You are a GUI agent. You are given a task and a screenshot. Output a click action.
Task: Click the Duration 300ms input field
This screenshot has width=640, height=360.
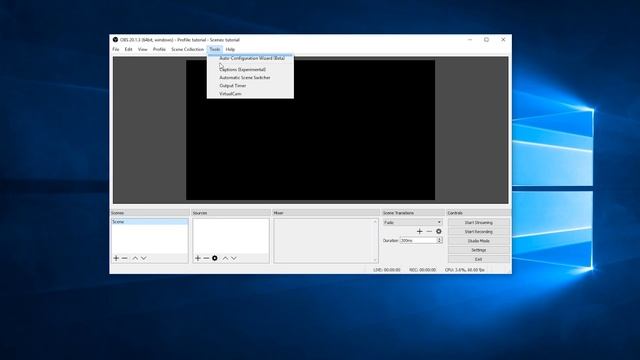click(x=418, y=241)
